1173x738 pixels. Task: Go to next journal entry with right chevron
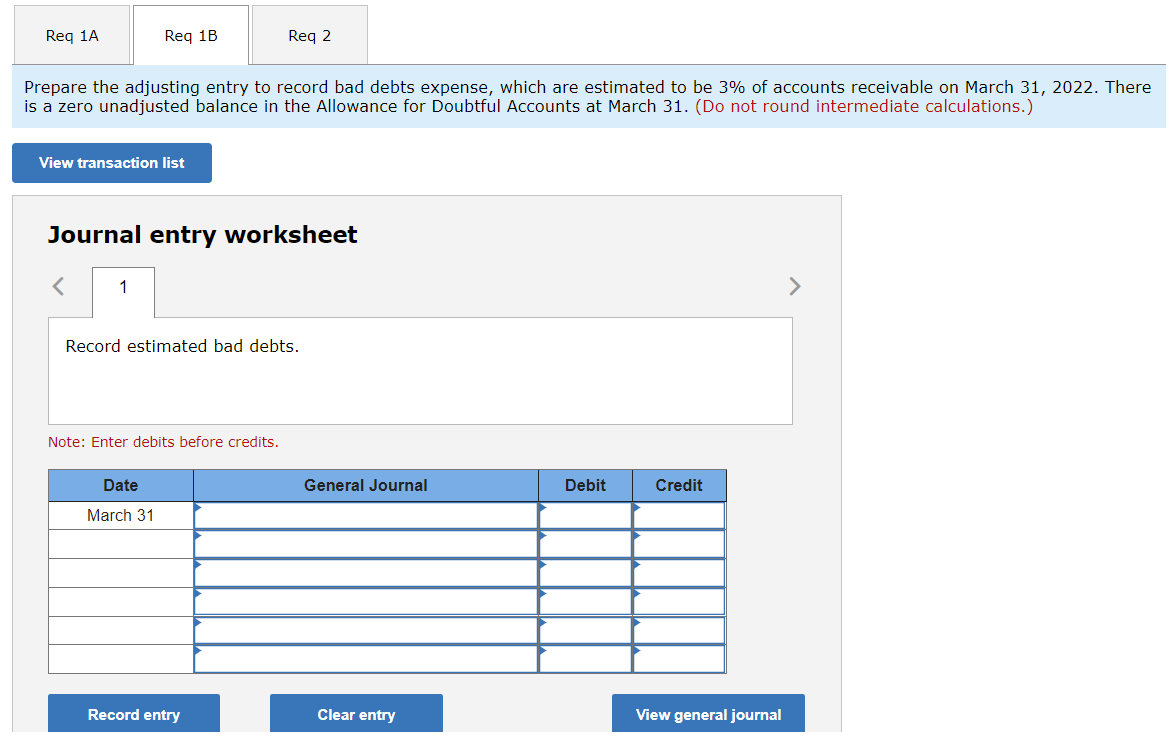click(x=794, y=286)
